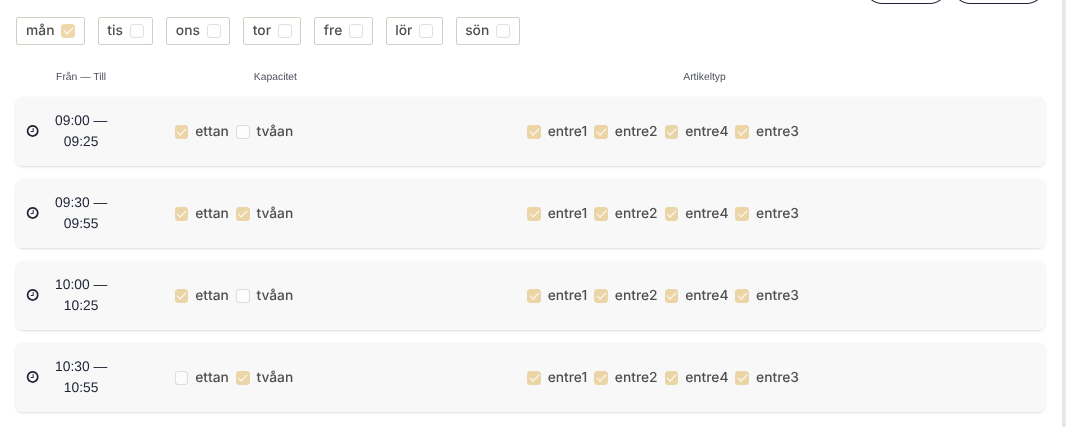The image size is (1066, 427).
Task: Enable ettan capacity for 10:30 slot
Action: (x=181, y=377)
